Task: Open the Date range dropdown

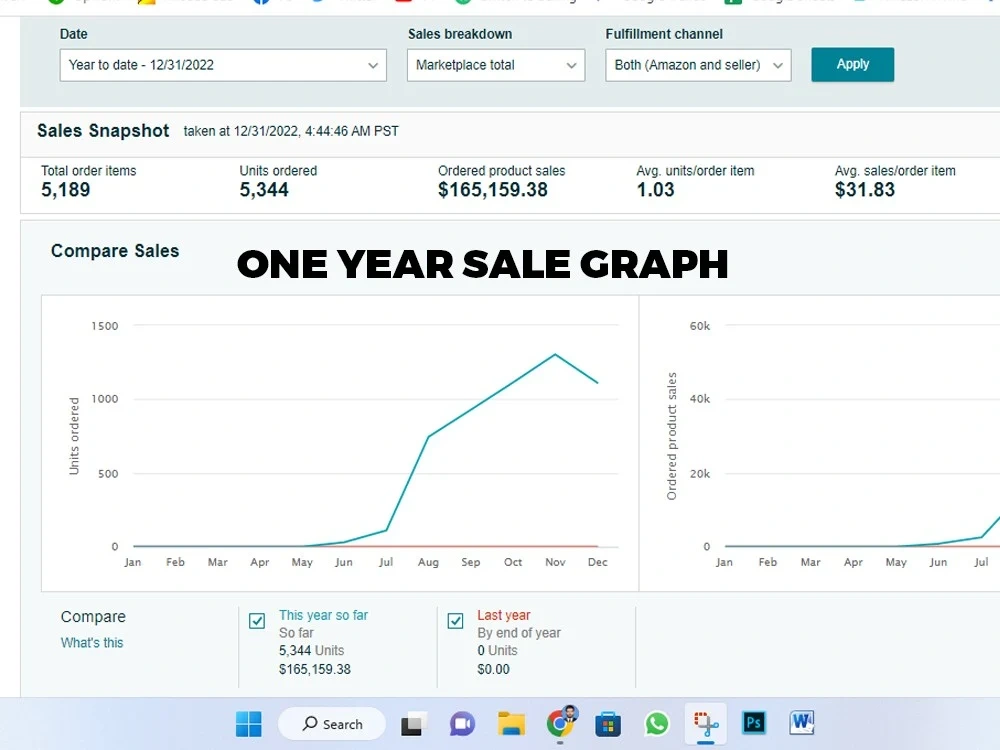Action: click(x=223, y=65)
